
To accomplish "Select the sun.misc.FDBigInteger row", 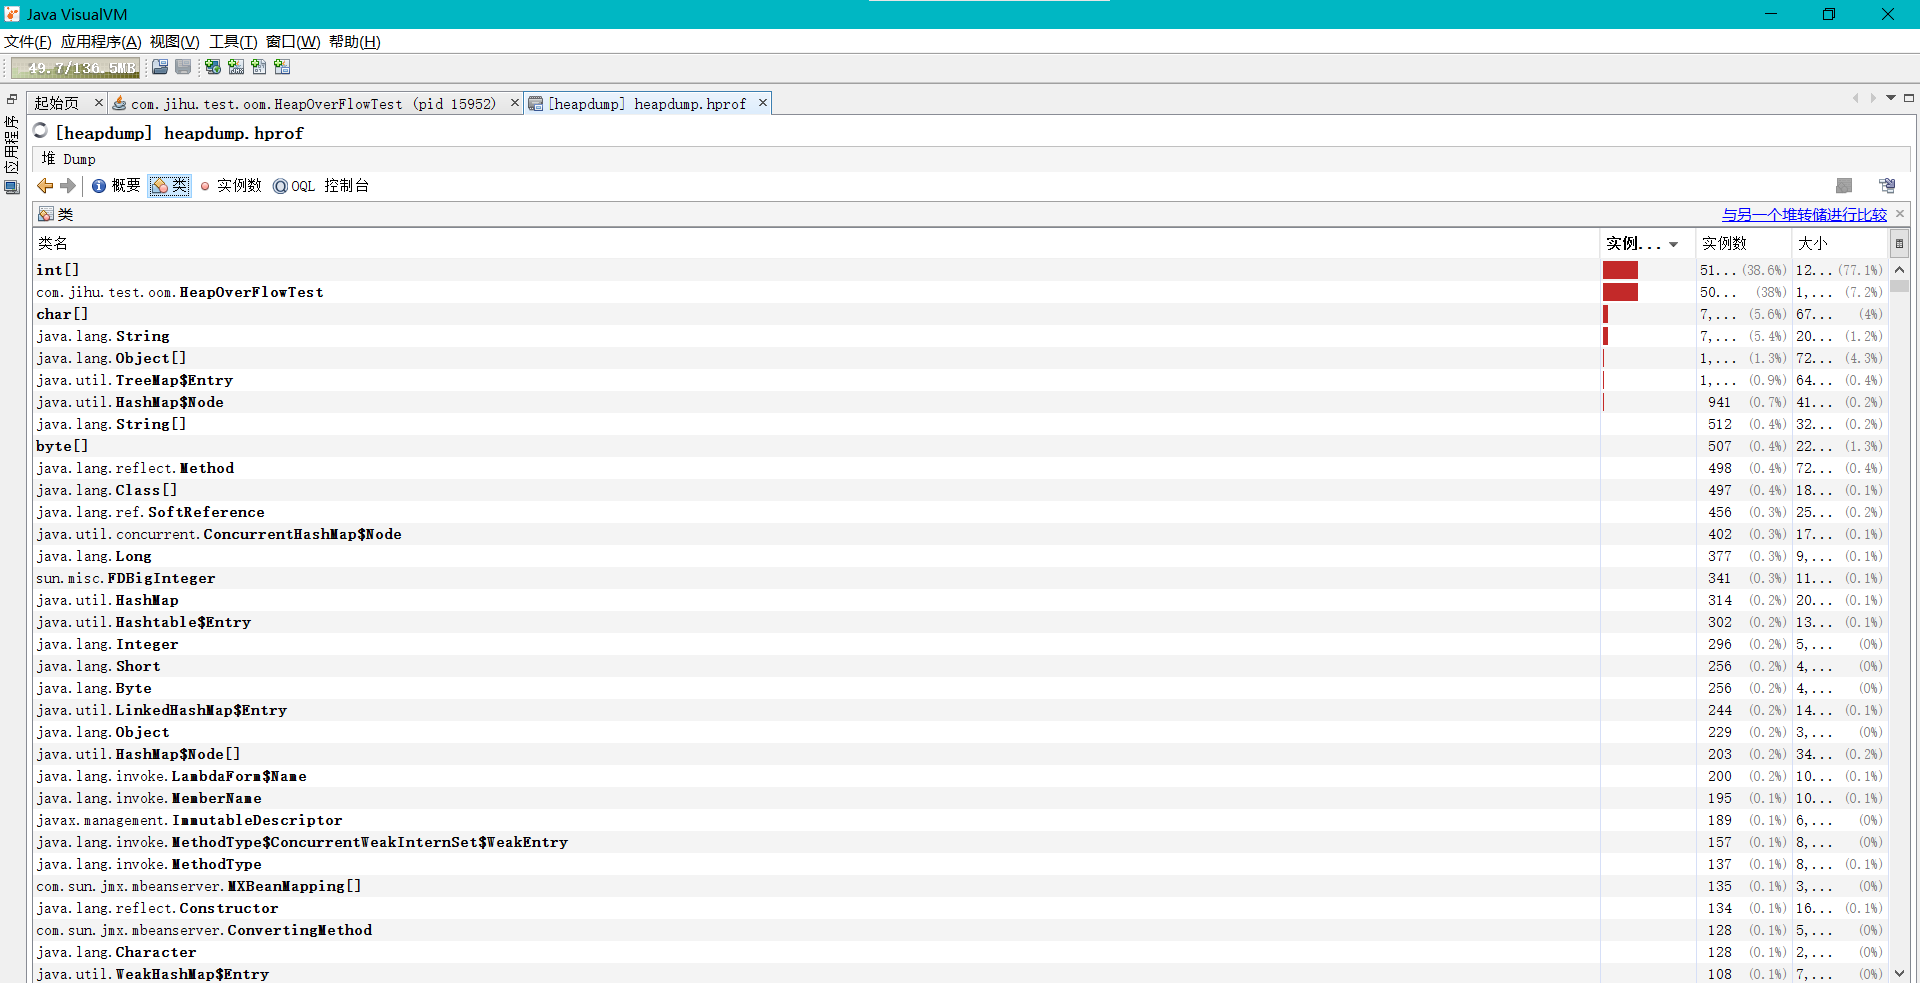I will click(x=960, y=578).
